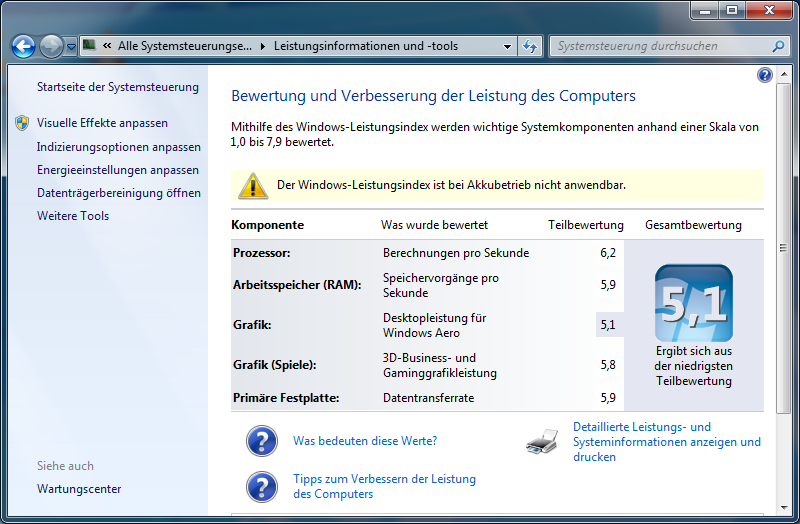Click the magnifying glass search icon

pos(778,46)
